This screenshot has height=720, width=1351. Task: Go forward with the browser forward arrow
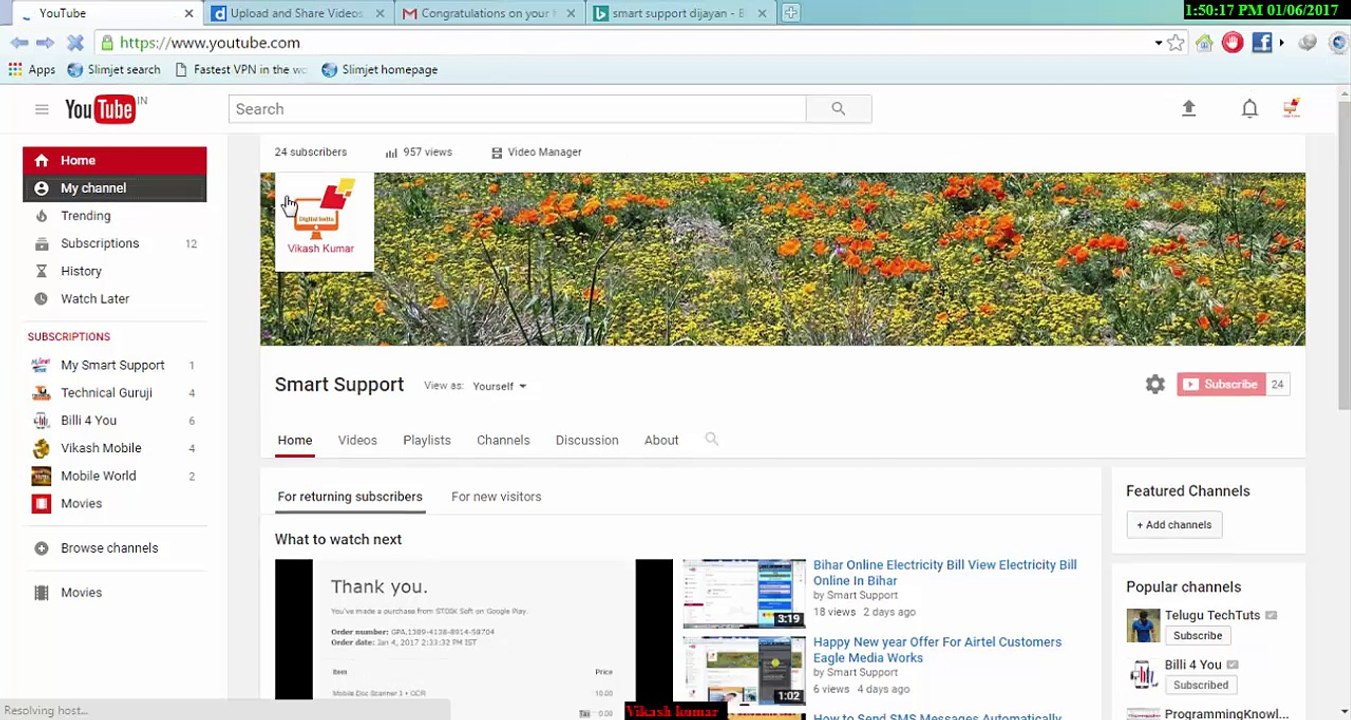[45, 43]
